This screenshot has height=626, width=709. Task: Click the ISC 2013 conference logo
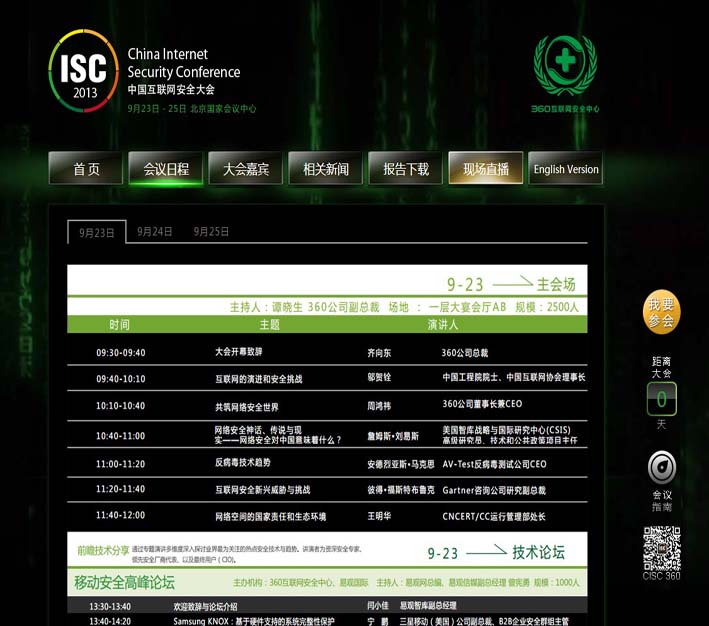pos(84,71)
